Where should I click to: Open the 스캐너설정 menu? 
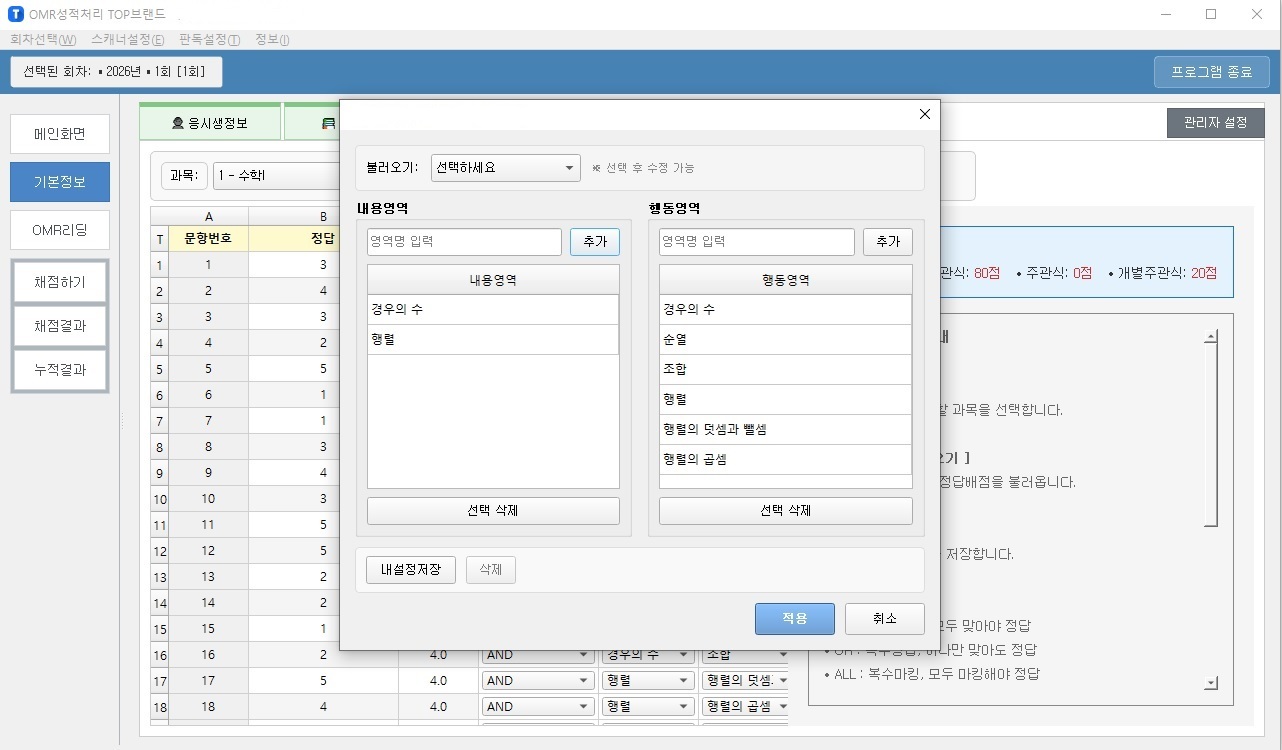click(x=127, y=40)
